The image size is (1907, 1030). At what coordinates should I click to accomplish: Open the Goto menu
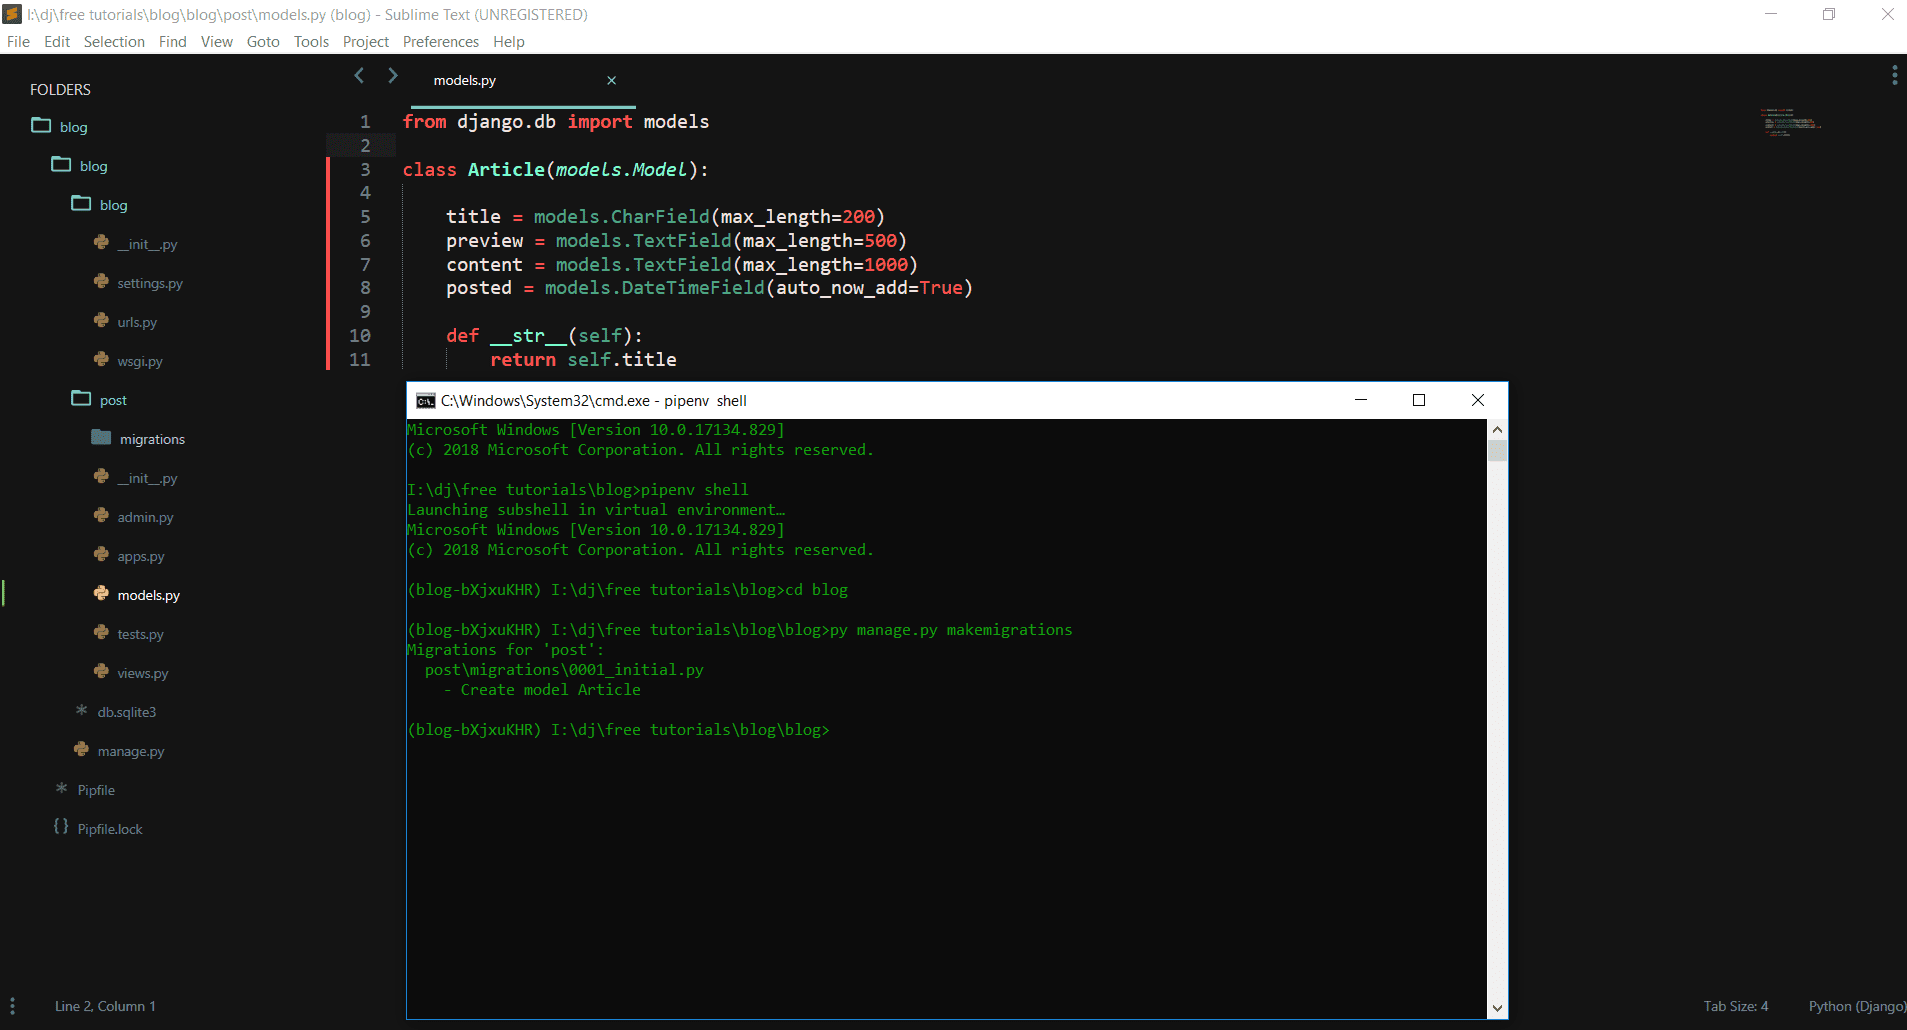point(263,41)
